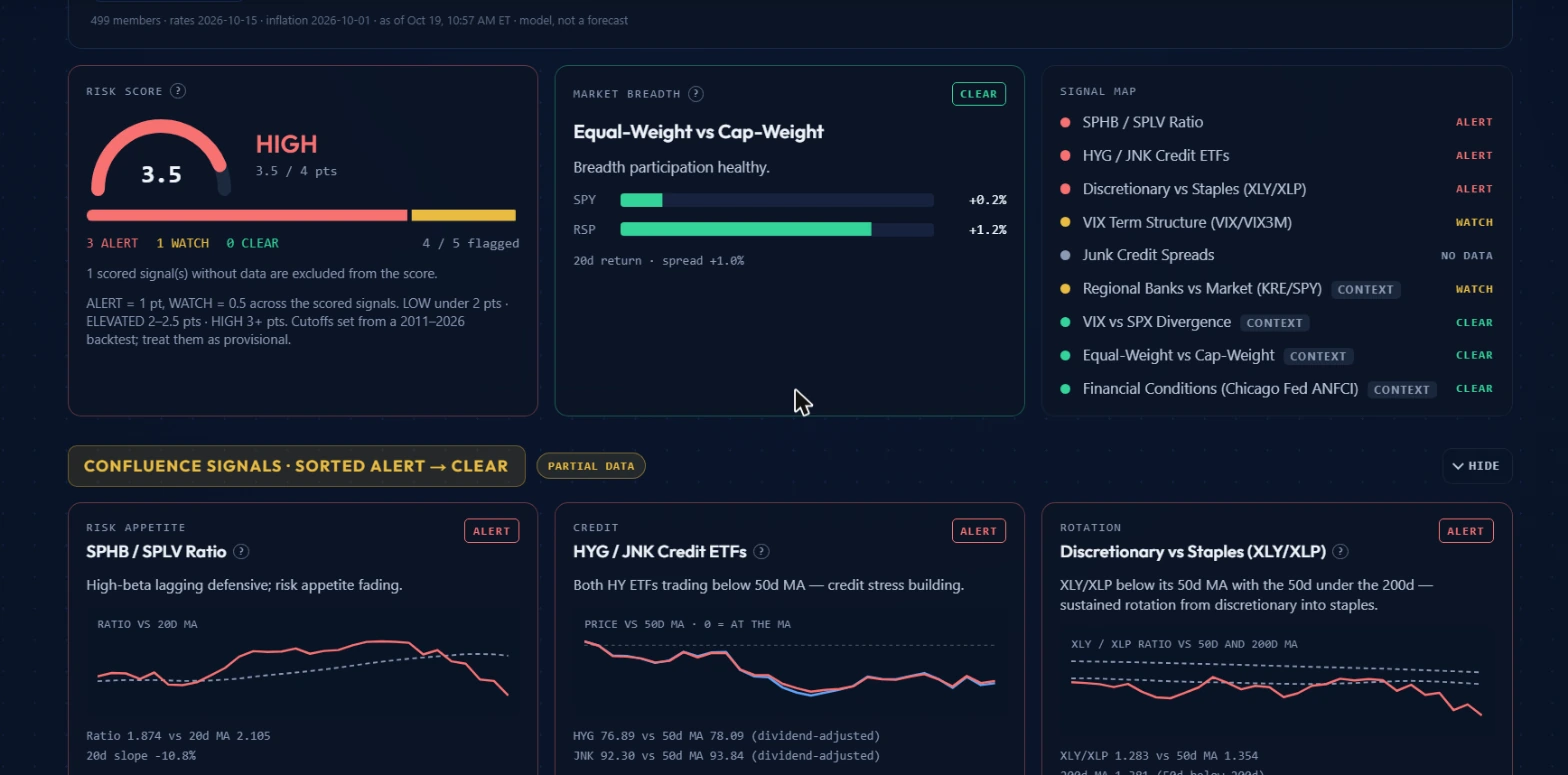This screenshot has height=775, width=1568.
Task: Click the '3 ALERT' count
Action: tap(113, 243)
